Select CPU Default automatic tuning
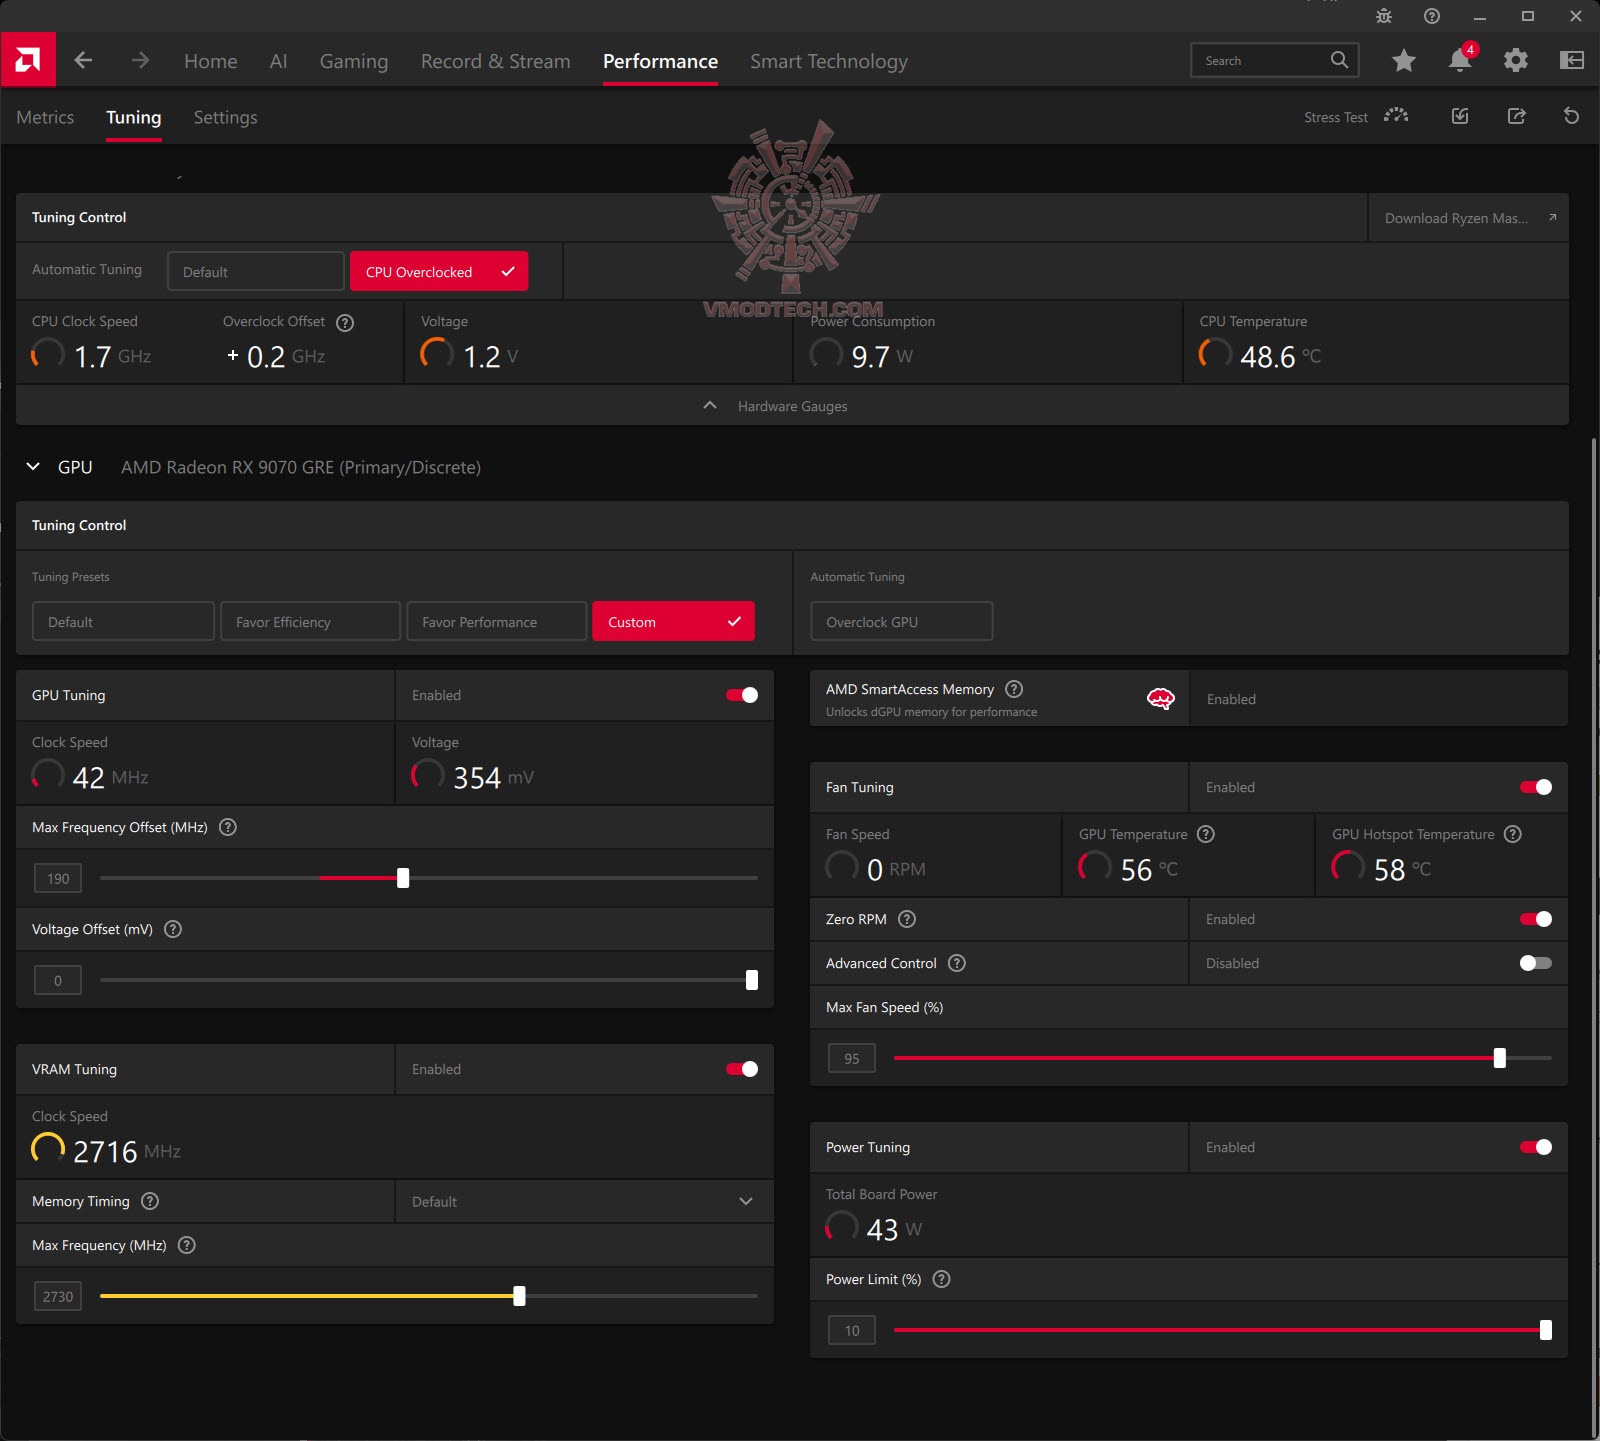Screen dimensions: 1600x1441 256,272
